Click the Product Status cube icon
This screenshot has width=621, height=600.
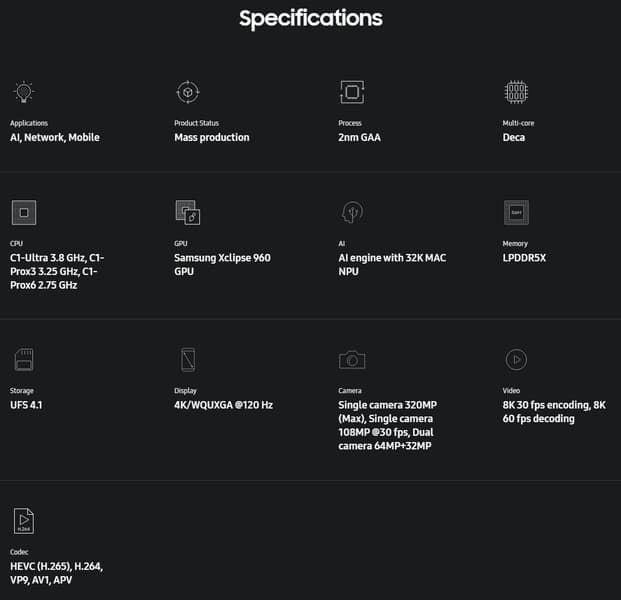(187, 92)
